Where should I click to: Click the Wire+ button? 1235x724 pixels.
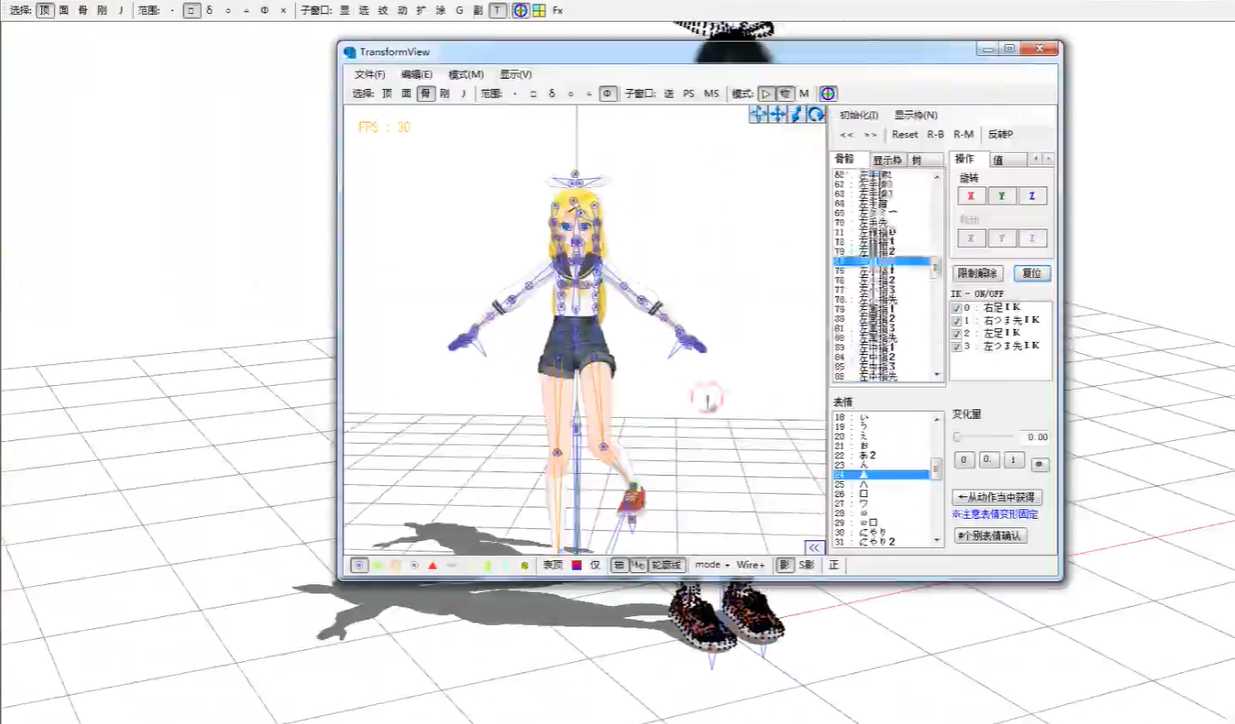751,565
